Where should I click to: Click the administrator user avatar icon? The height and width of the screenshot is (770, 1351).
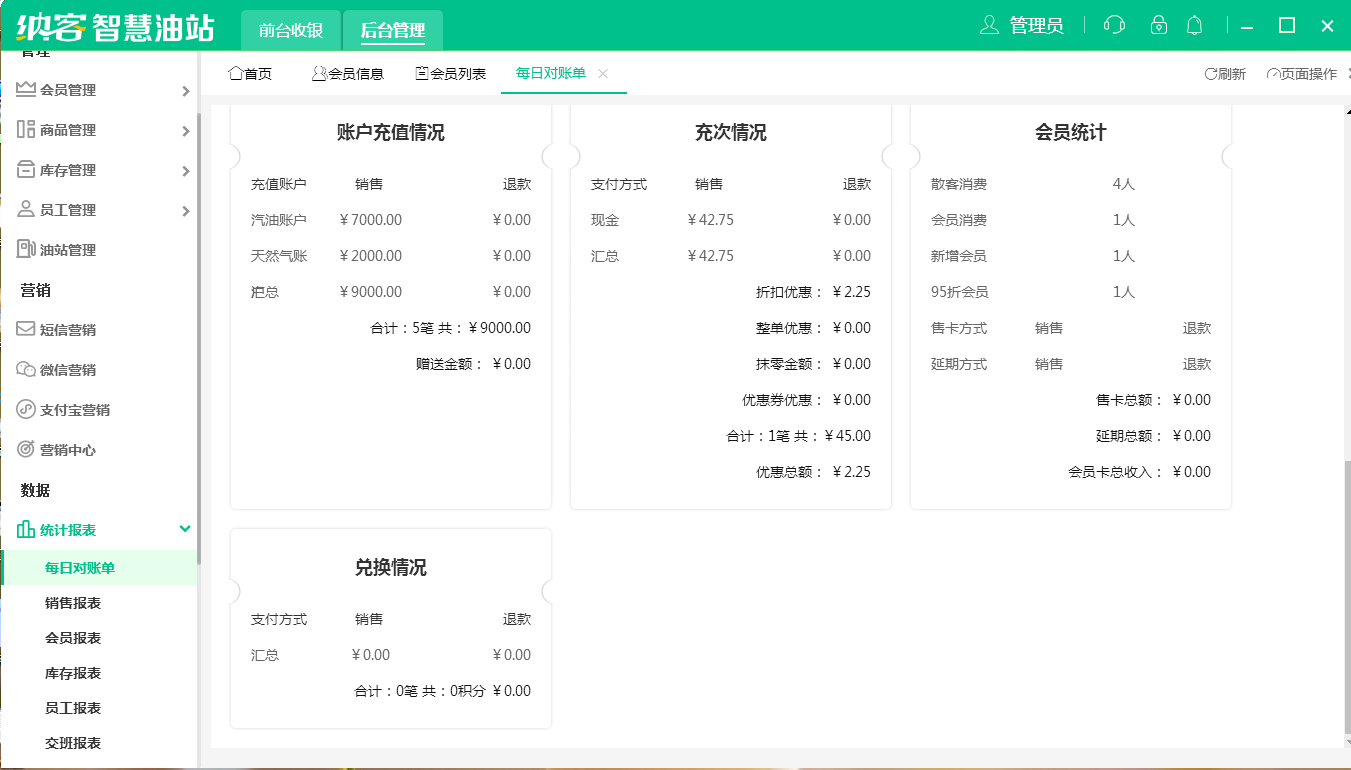989,25
